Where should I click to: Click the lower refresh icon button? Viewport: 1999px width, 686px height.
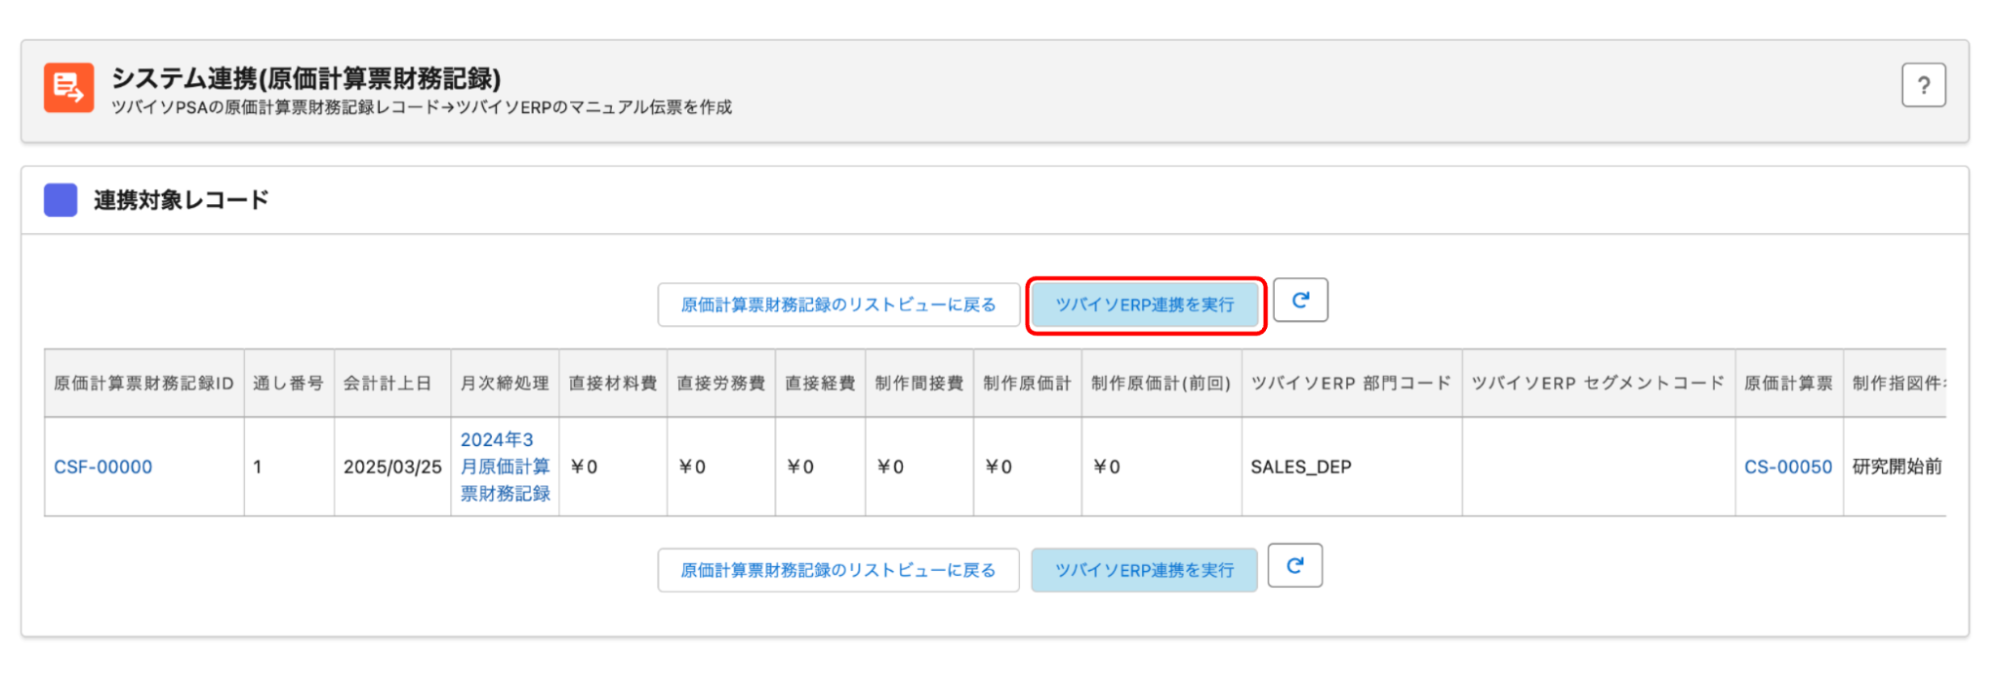[x=1295, y=566]
